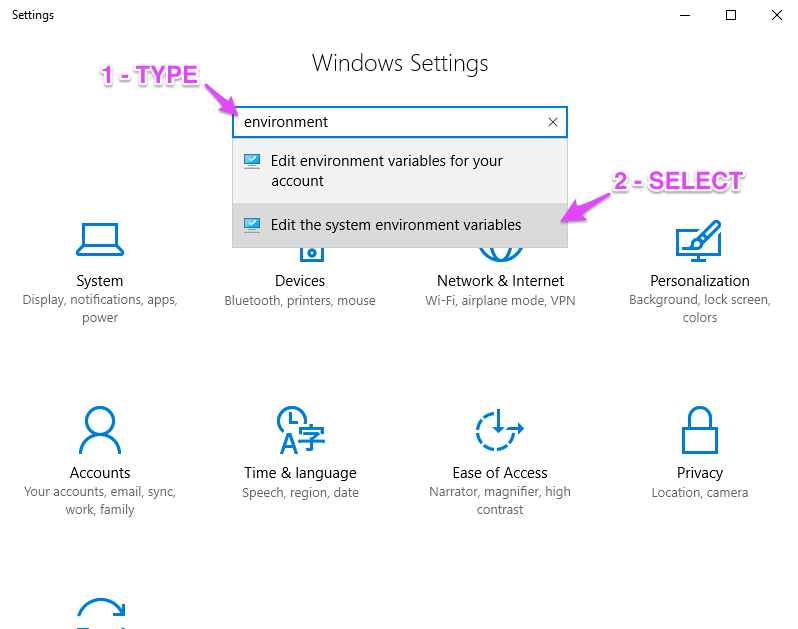Click the Ease of Access title
798x629 pixels.
(x=500, y=473)
